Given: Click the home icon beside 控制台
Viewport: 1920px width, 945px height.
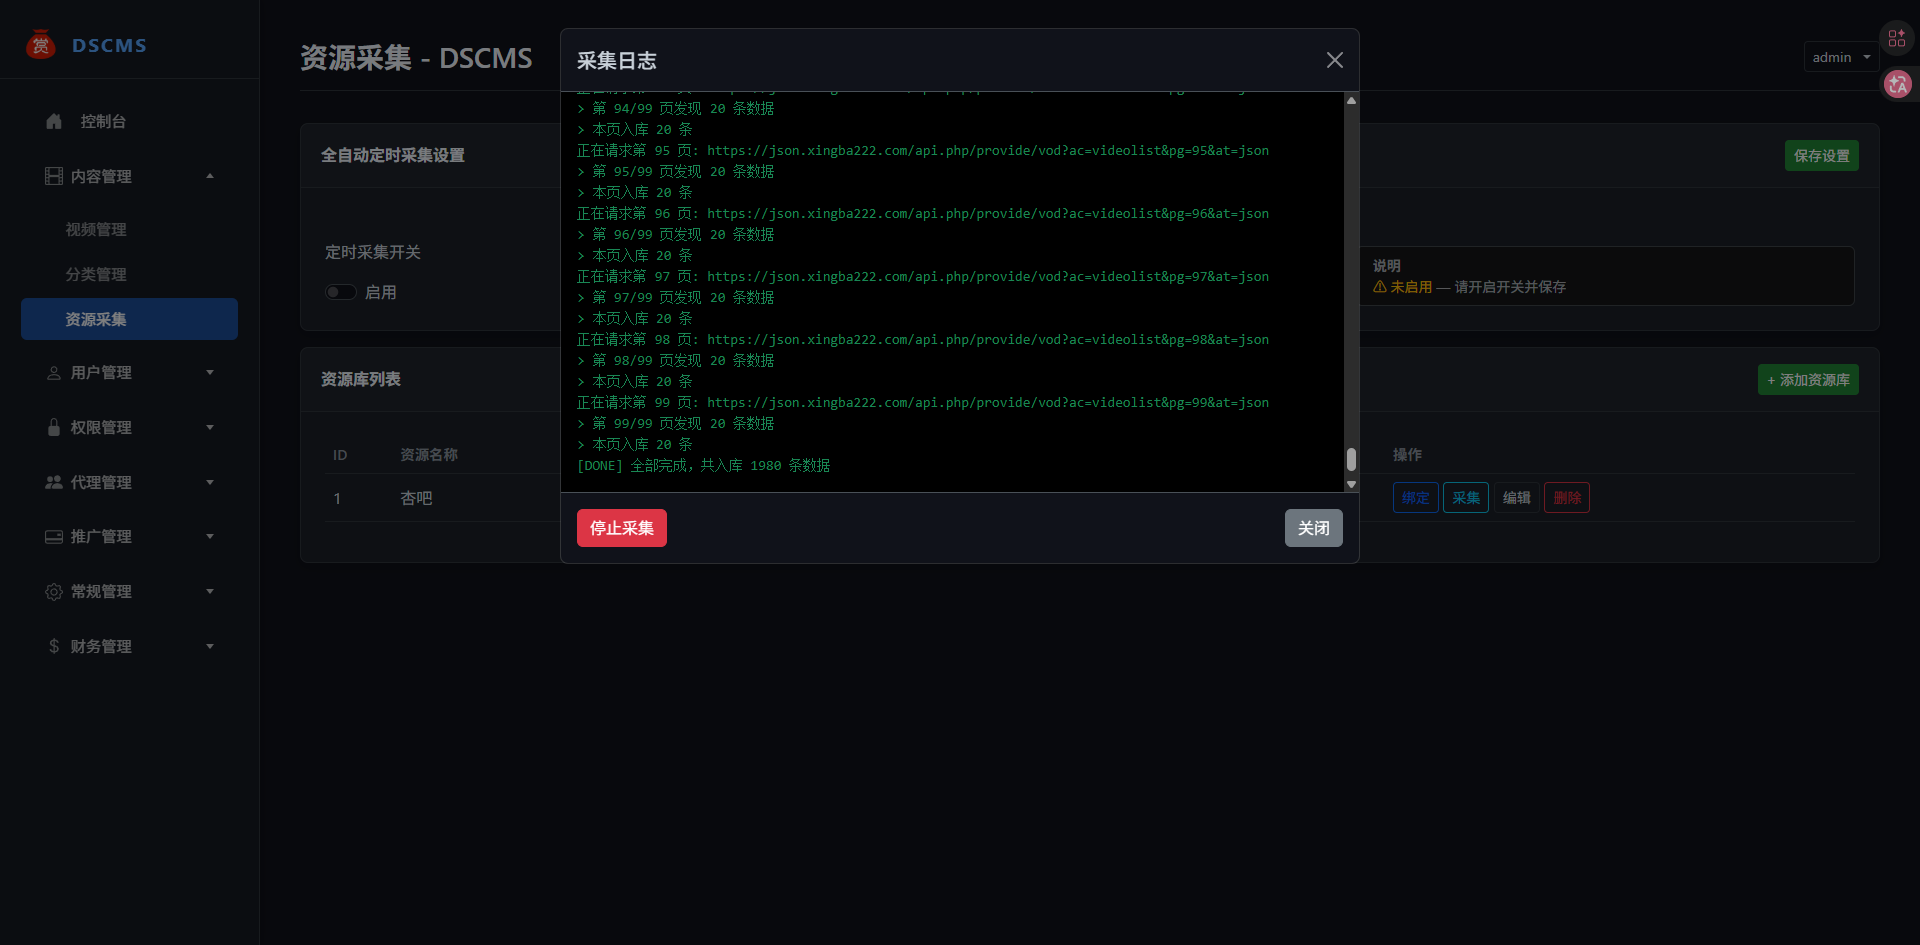Looking at the screenshot, I should pos(54,121).
